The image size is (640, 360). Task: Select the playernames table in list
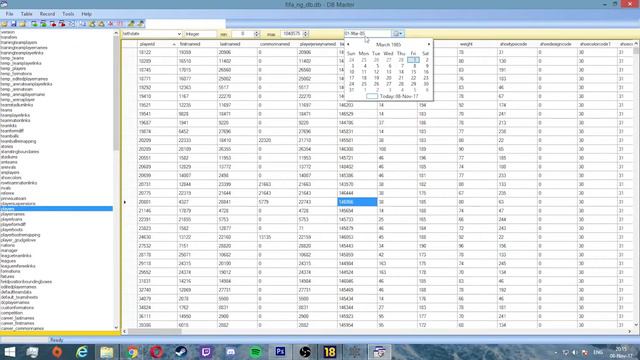(13, 214)
